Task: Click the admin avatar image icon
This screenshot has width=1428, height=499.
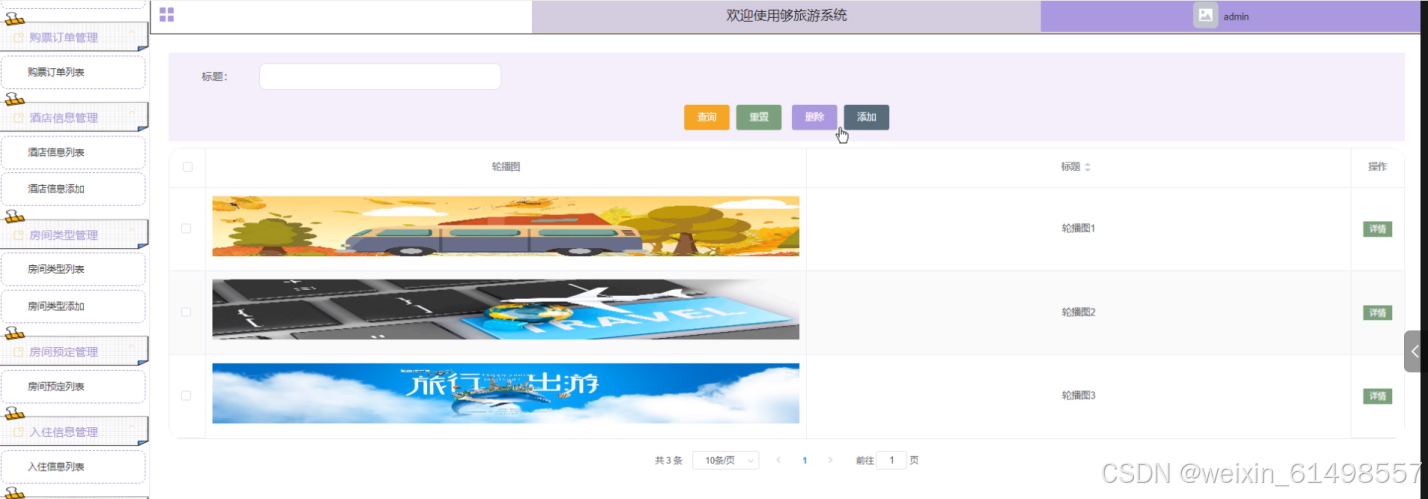Action: click(1206, 16)
